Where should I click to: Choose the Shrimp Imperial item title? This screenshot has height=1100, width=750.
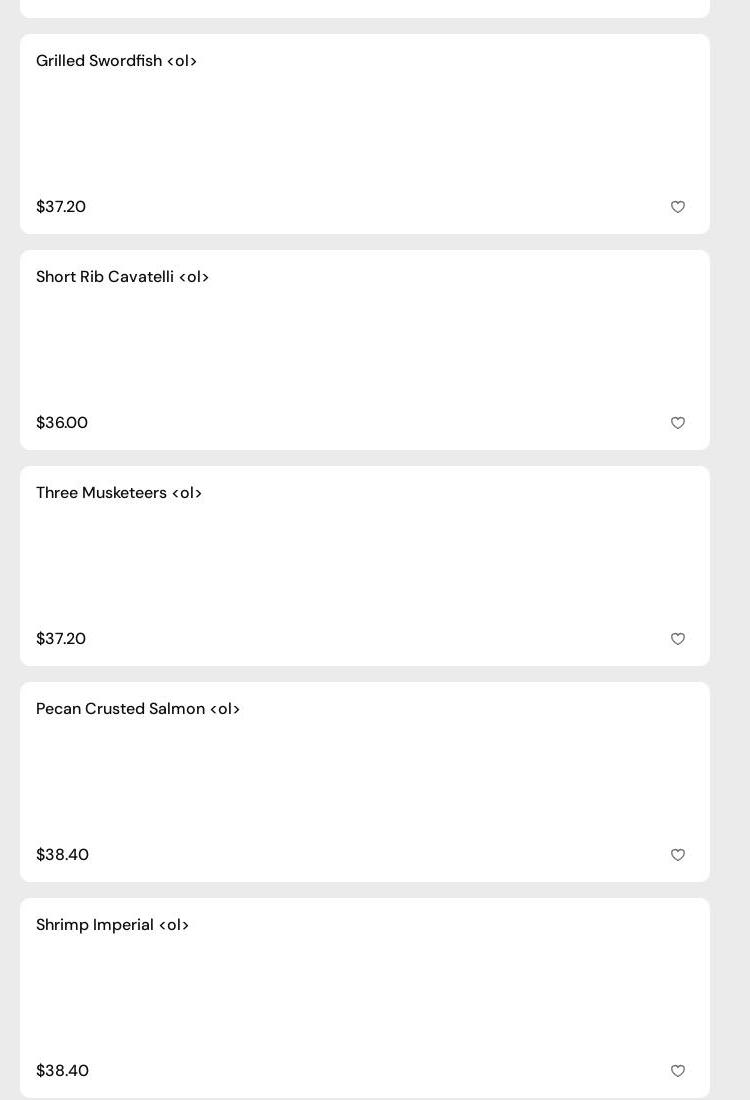coord(112,925)
